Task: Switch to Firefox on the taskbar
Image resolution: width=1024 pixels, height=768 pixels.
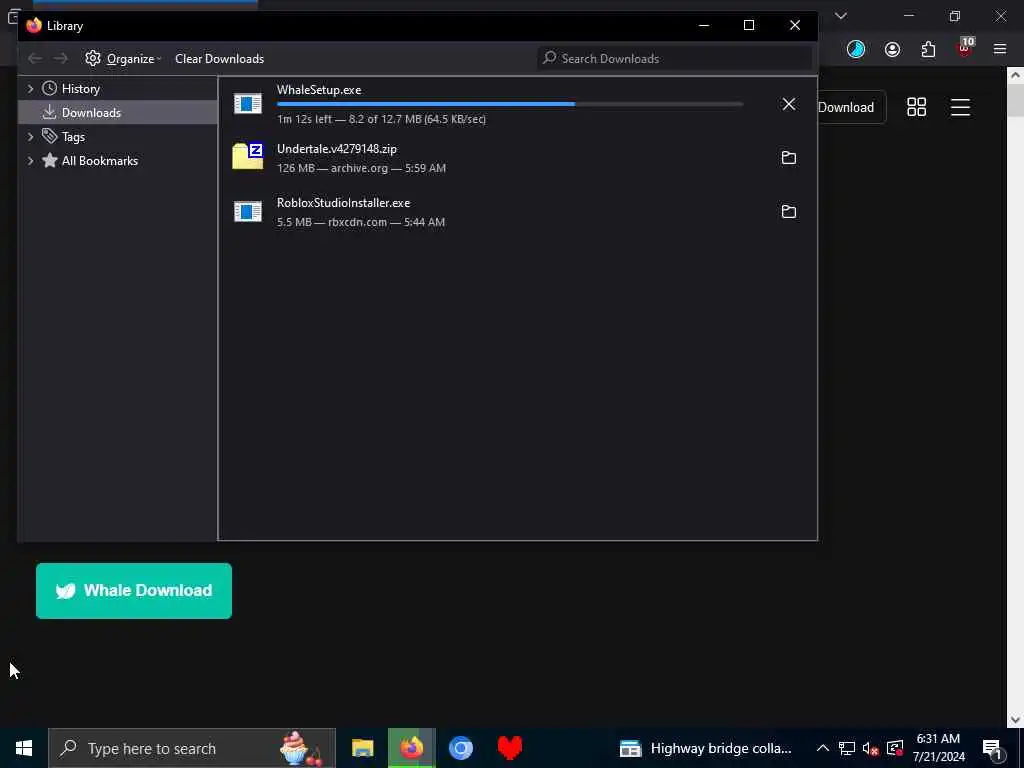Action: tap(411, 748)
